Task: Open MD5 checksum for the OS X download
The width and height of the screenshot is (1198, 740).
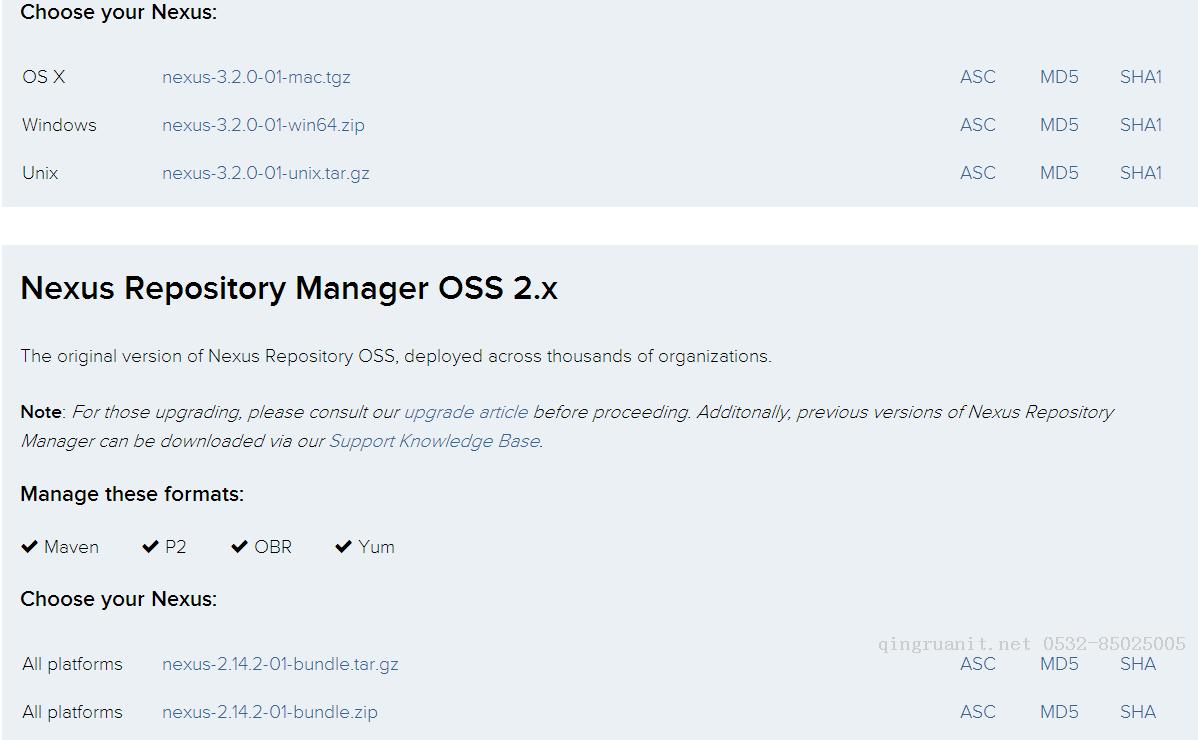Action: click(x=1059, y=77)
